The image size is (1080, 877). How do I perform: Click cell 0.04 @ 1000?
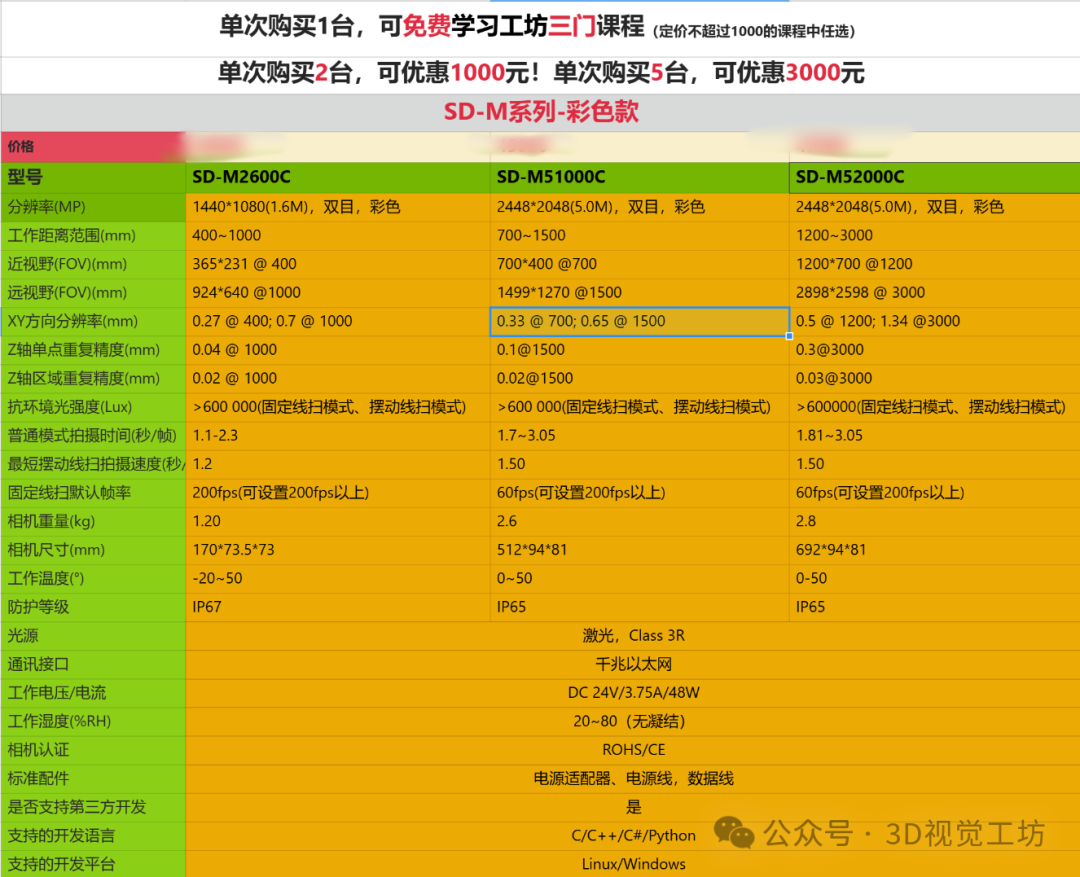(x=338, y=350)
